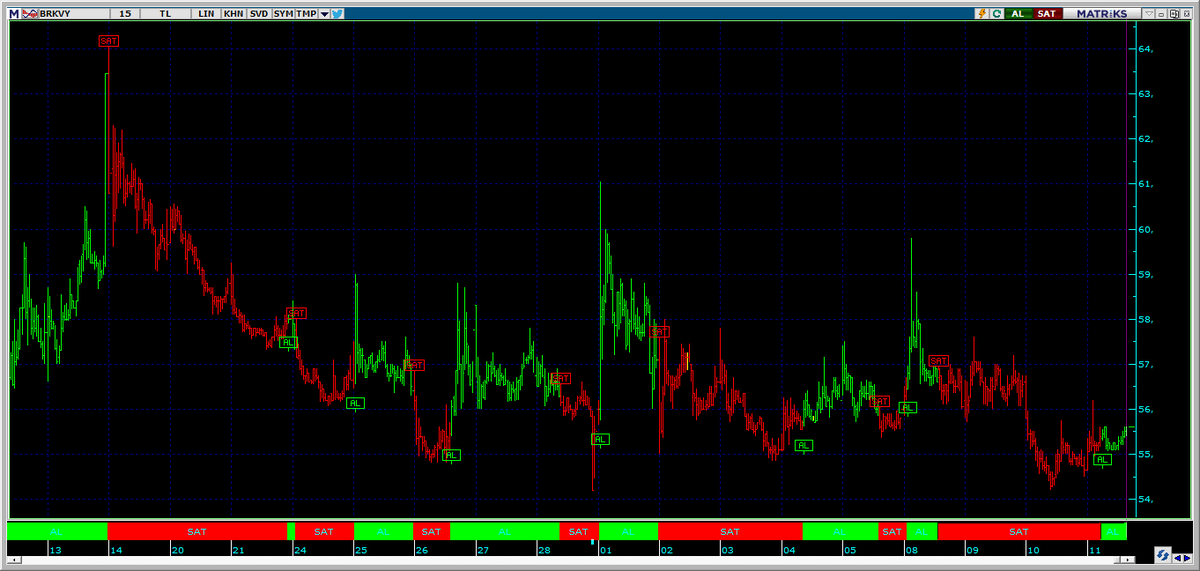1200x571 pixels.
Task: Click the AL band above date 27
Action: [504, 531]
